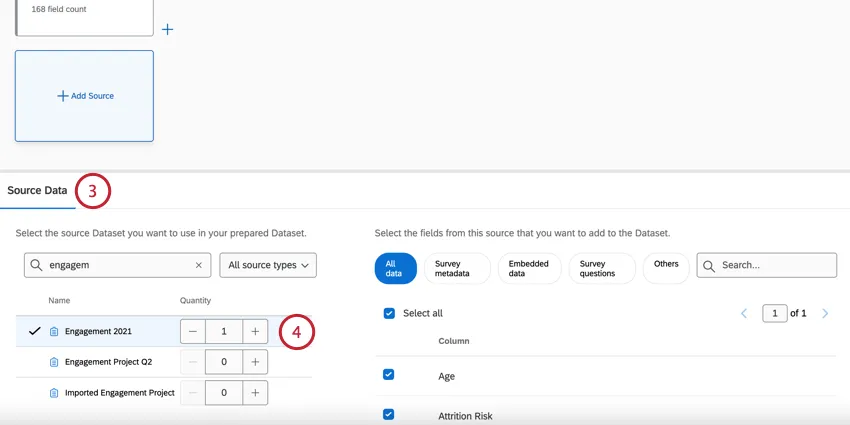The image size is (850, 425).
Task: Select the Embedded data filter pill
Action: click(x=529, y=268)
